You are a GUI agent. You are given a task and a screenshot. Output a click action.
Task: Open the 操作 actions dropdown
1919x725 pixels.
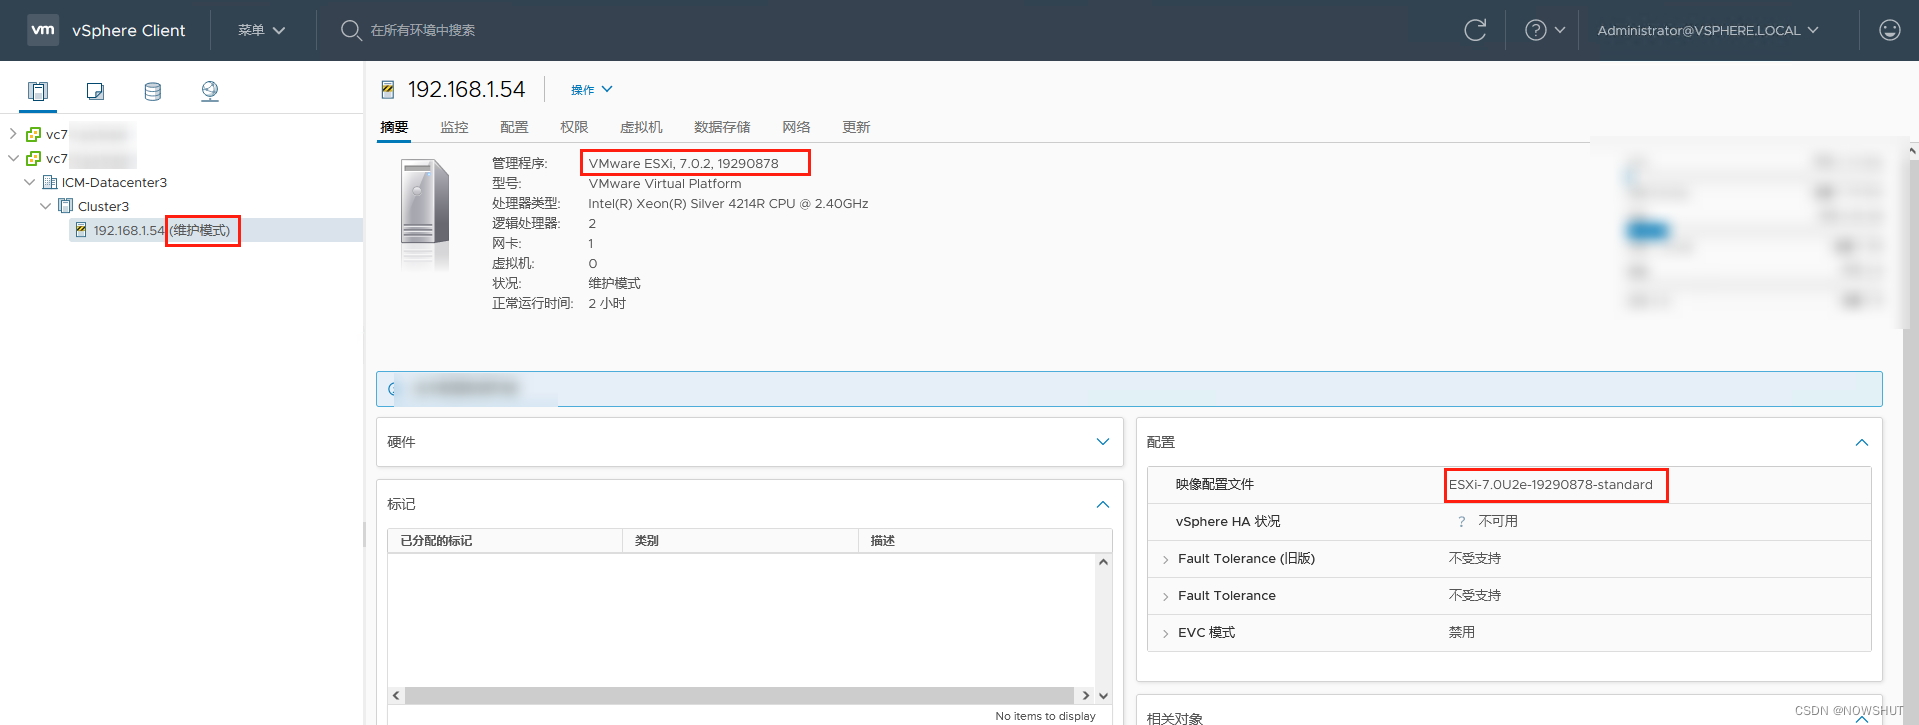pos(591,90)
